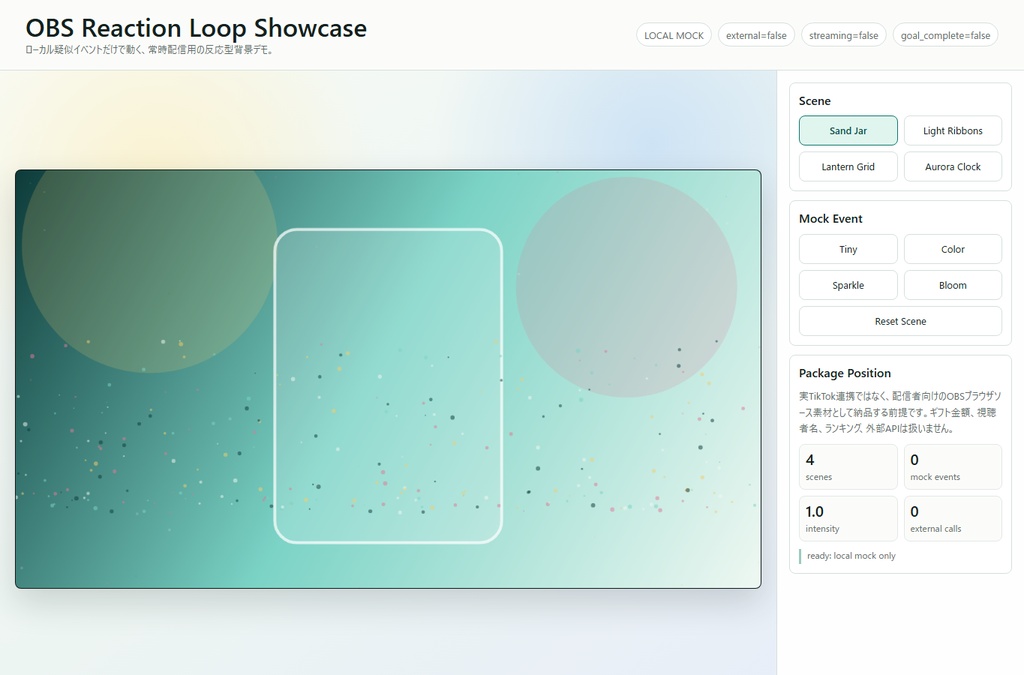Click the external calls counter card
The image size is (1024, 675).
pyautogui.click(x=953, y=518)
